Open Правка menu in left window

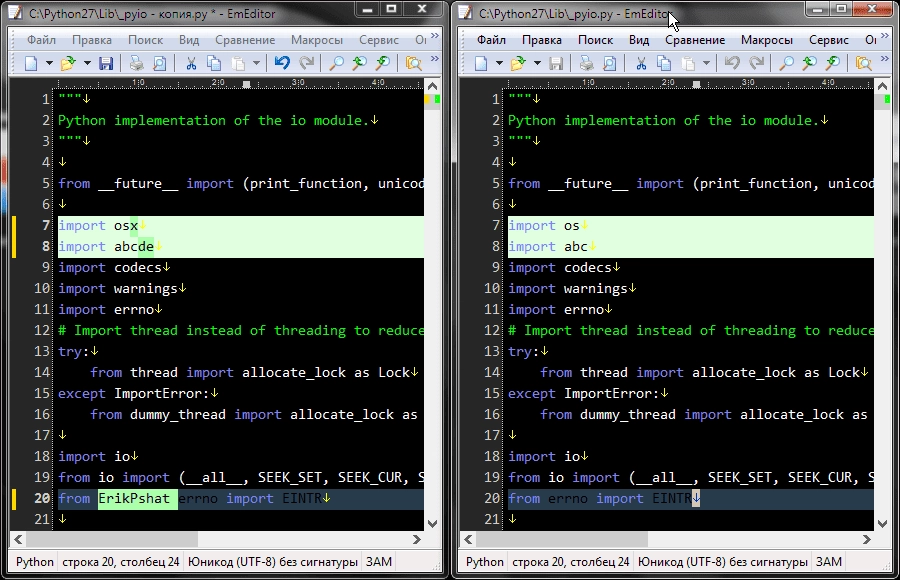point(92,40)
